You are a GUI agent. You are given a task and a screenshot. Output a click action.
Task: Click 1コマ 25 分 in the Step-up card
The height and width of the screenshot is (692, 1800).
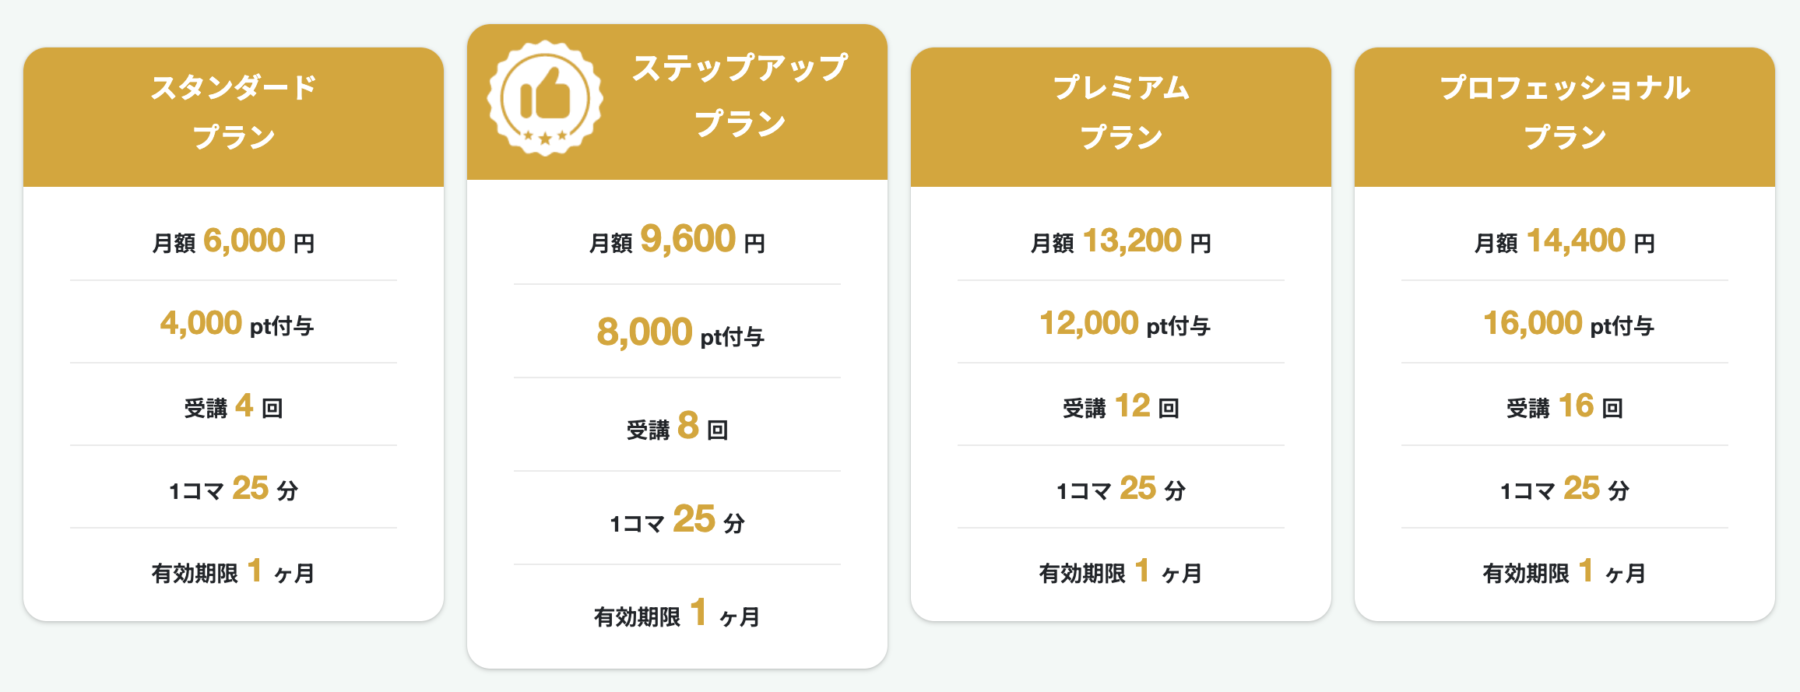point(677,520)
